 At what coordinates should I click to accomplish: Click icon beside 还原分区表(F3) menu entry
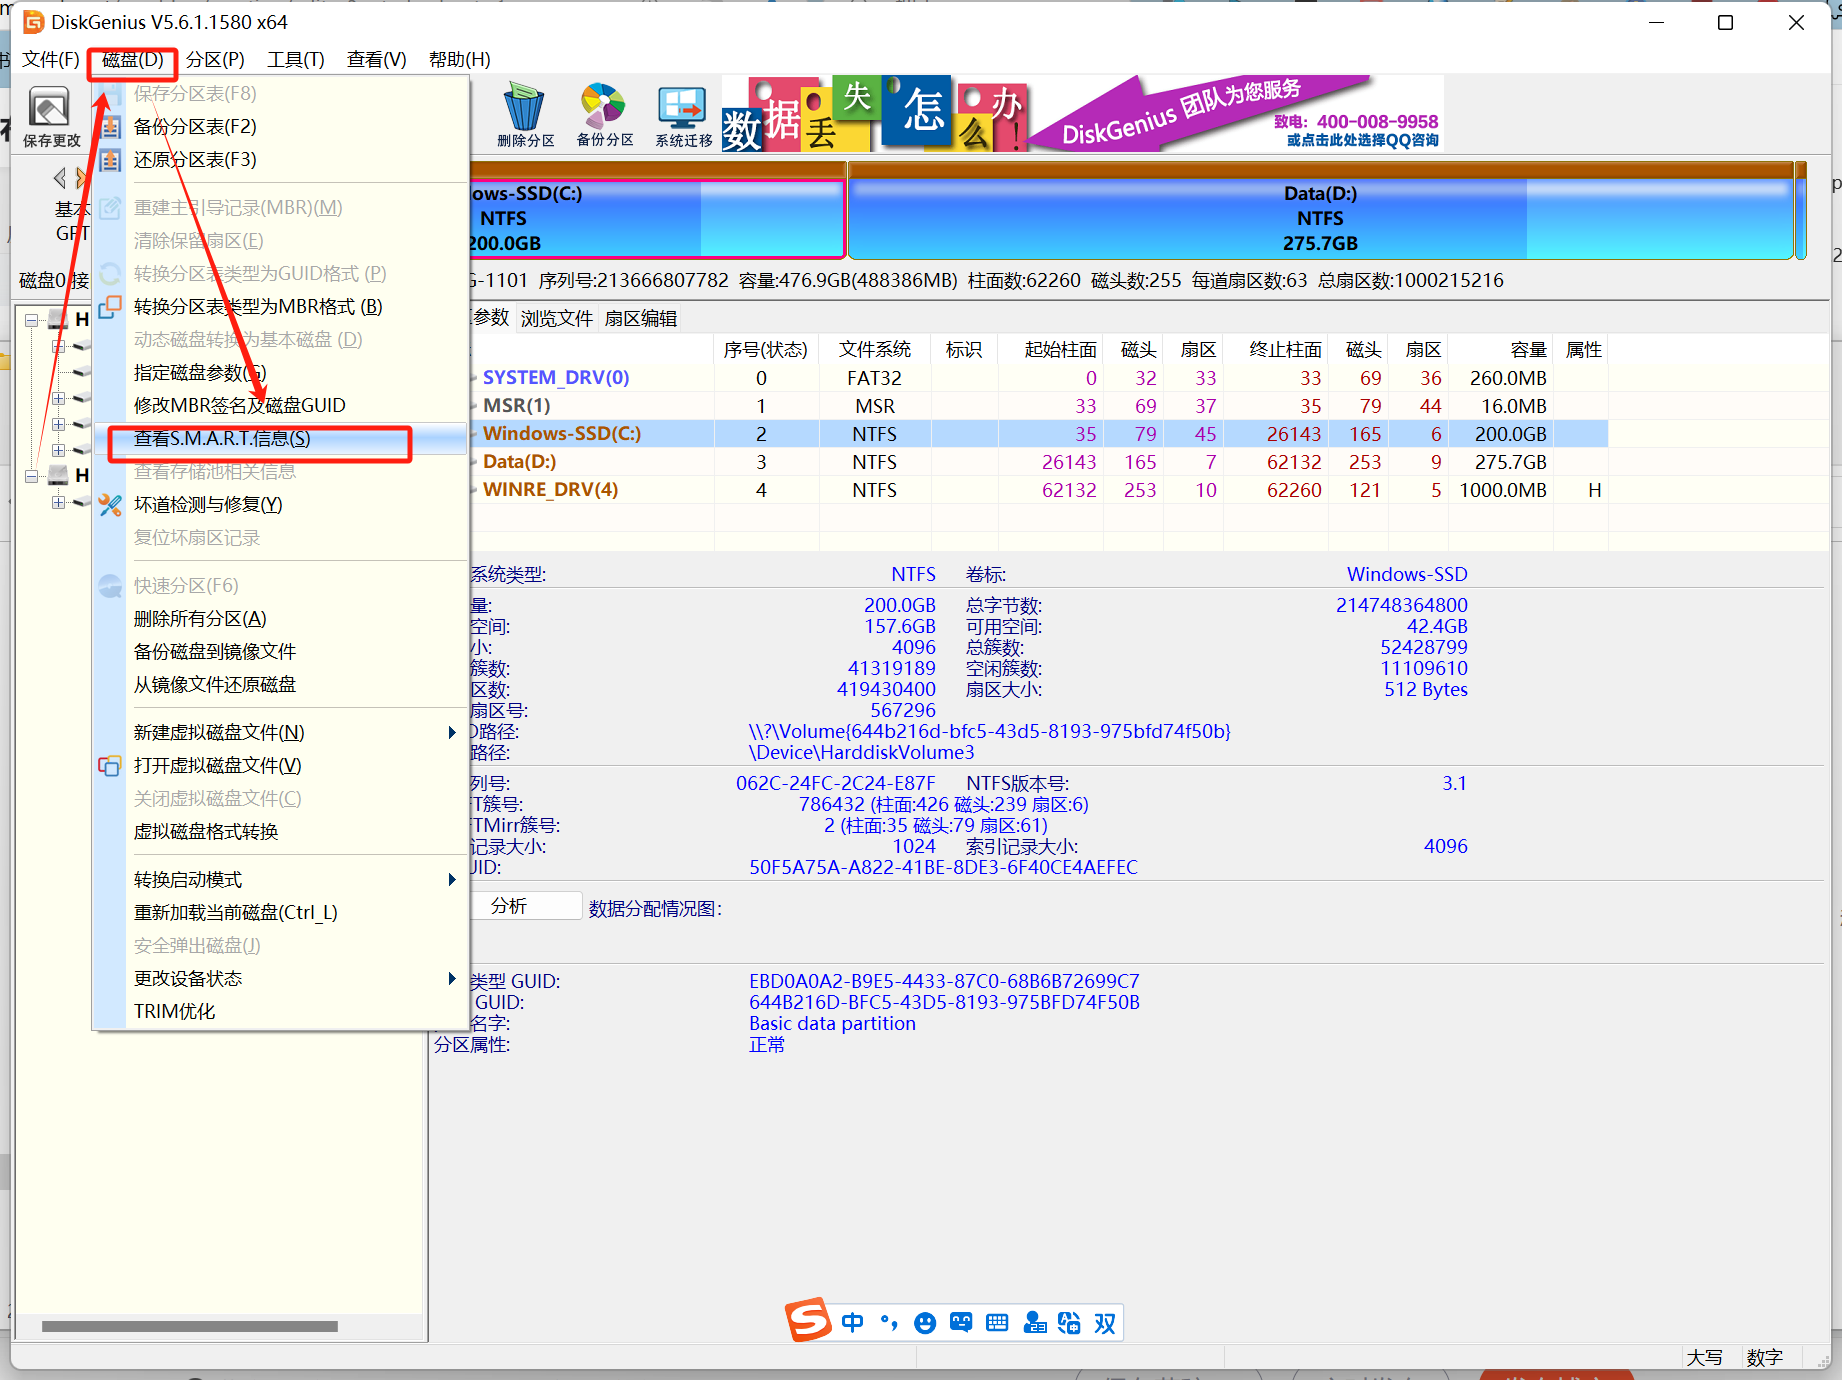tap(110, 160)
